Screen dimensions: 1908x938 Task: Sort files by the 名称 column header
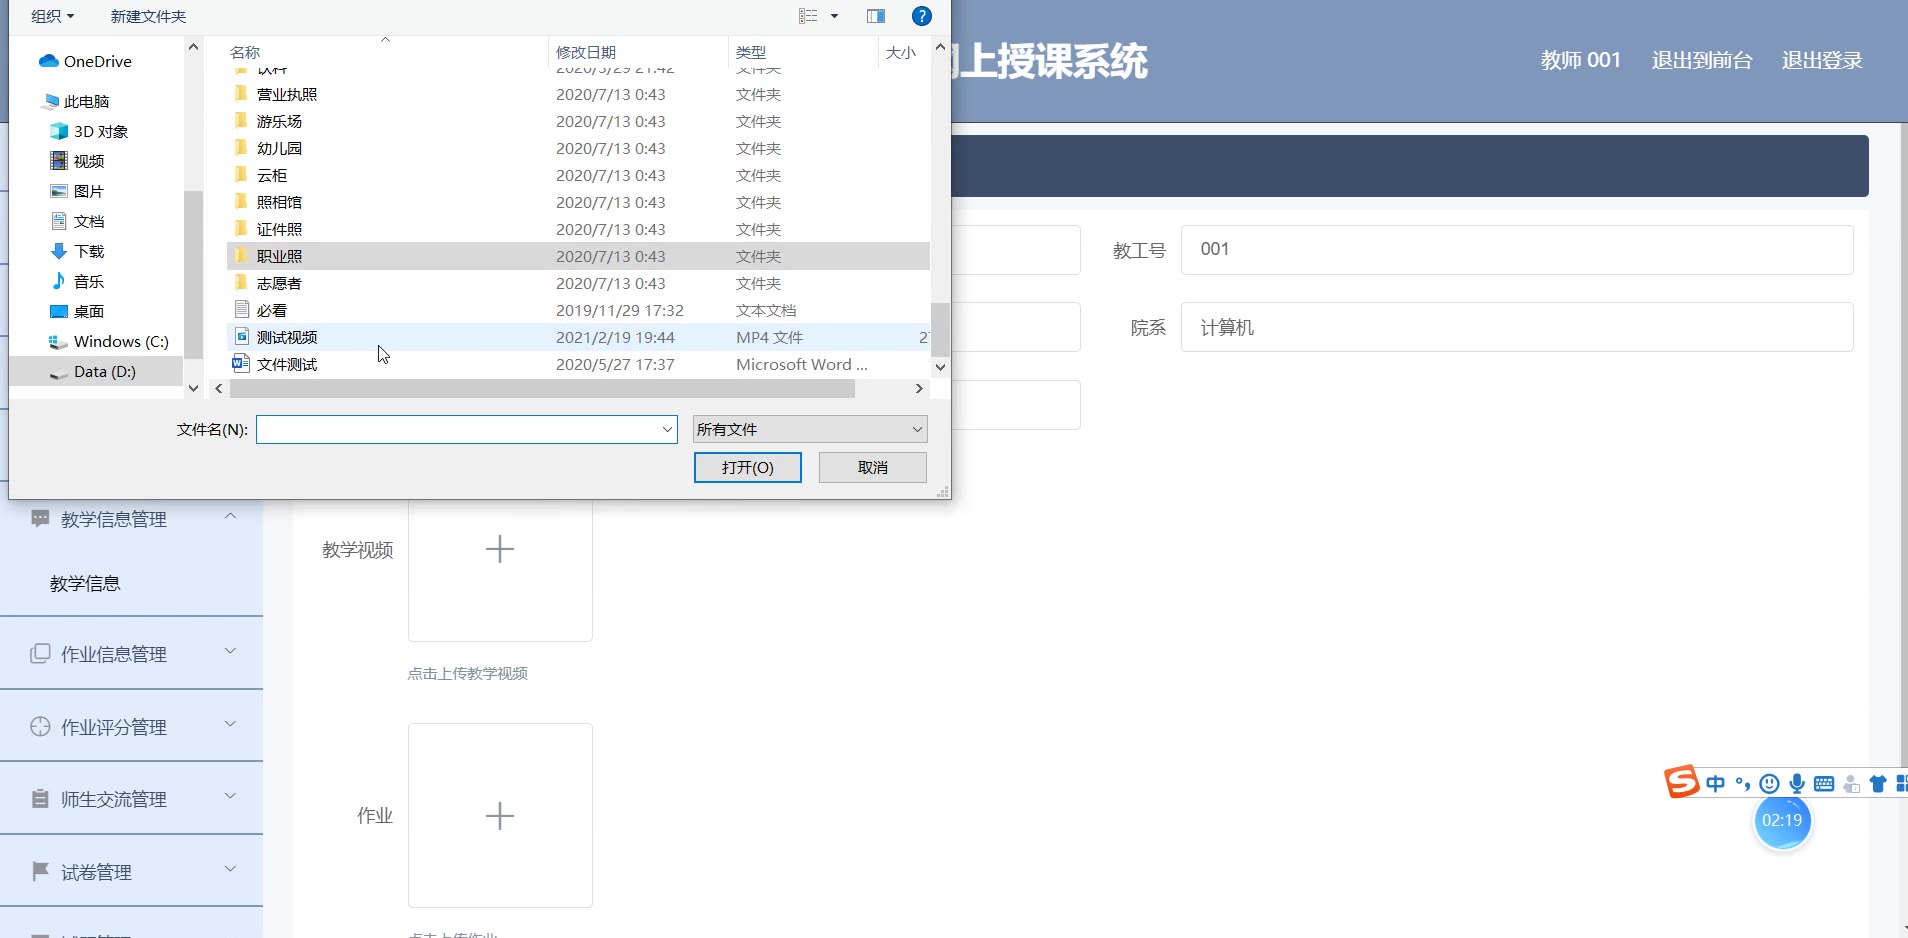click(x=245, y=52)
